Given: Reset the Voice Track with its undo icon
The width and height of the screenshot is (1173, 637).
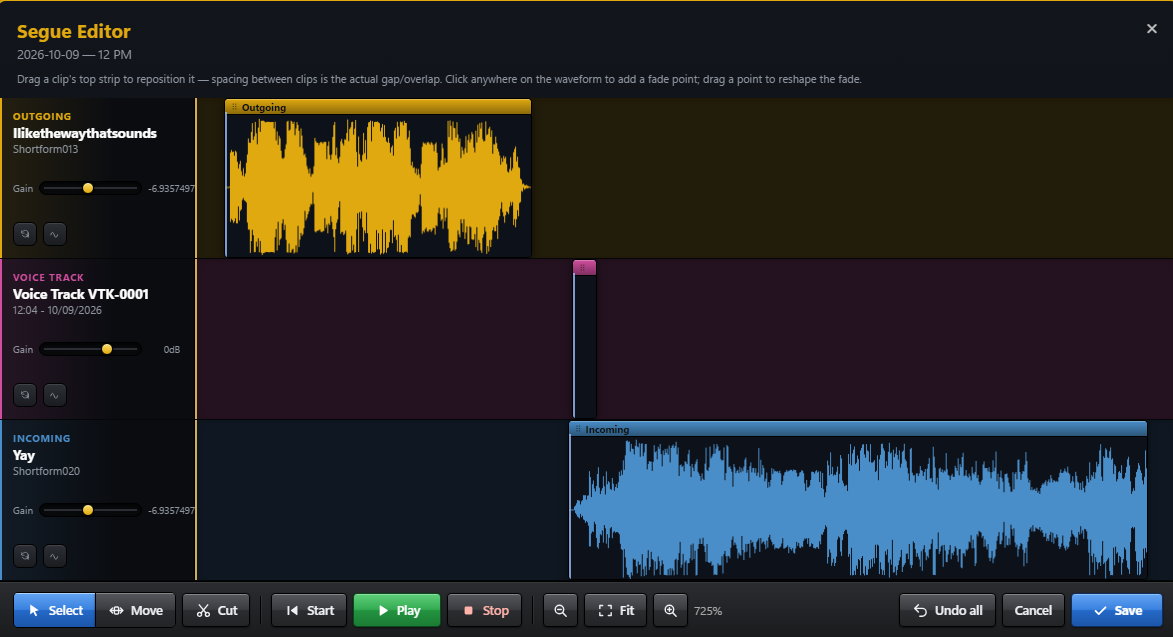Looking at the screenshot, I should click(x=25, y=395).
